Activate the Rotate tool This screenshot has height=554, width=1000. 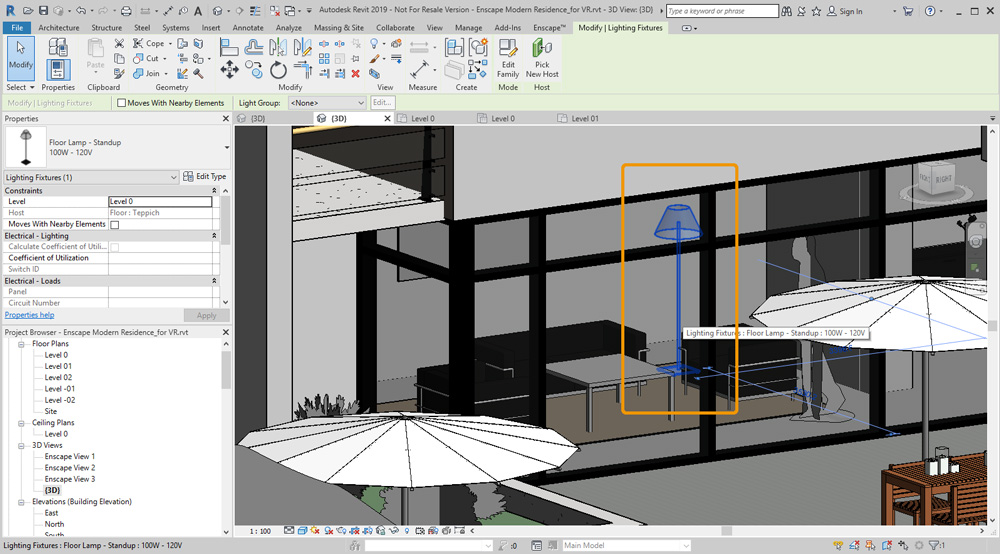point(278,69)
